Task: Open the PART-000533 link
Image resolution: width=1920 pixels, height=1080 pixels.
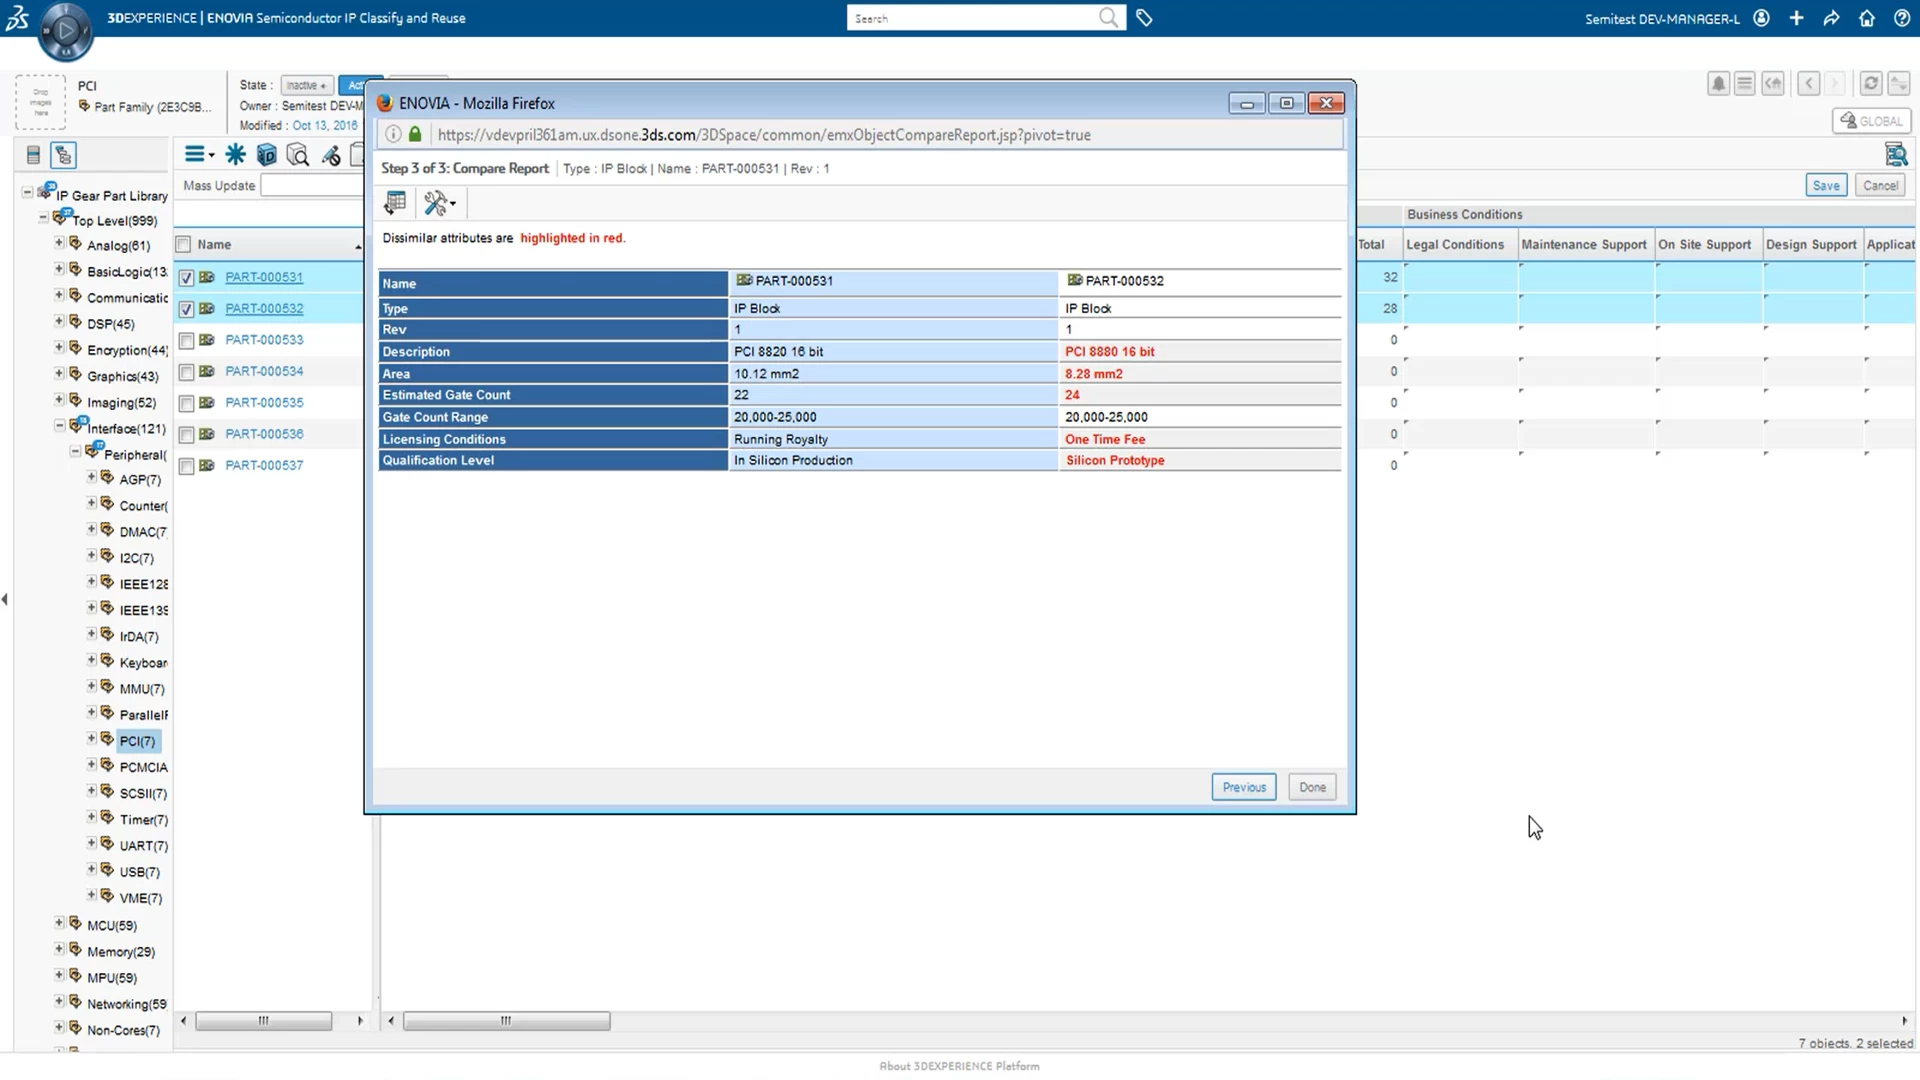Action: coord(264,340)
